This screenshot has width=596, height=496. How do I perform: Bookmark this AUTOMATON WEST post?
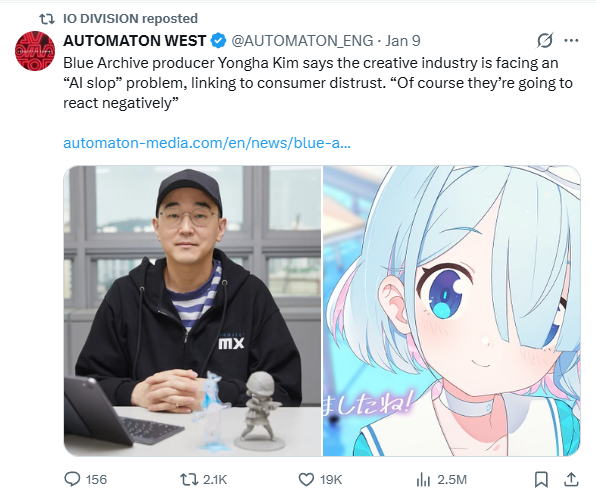point(541,479)
